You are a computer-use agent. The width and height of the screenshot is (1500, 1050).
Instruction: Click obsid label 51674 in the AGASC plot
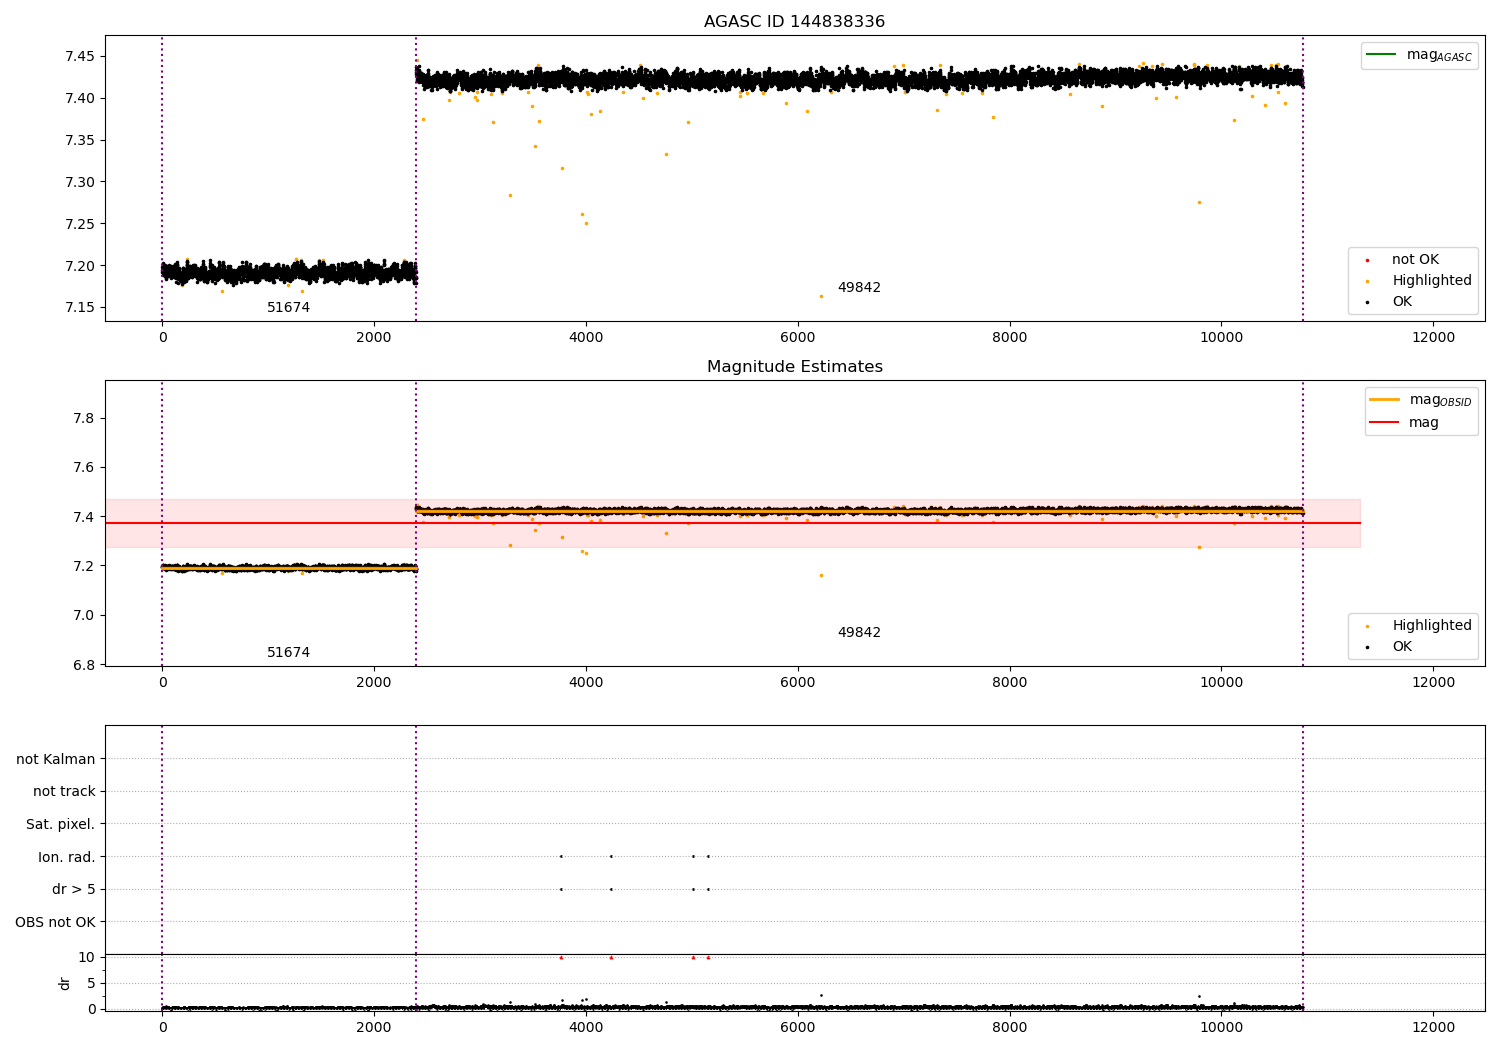(x=288, y=308)
